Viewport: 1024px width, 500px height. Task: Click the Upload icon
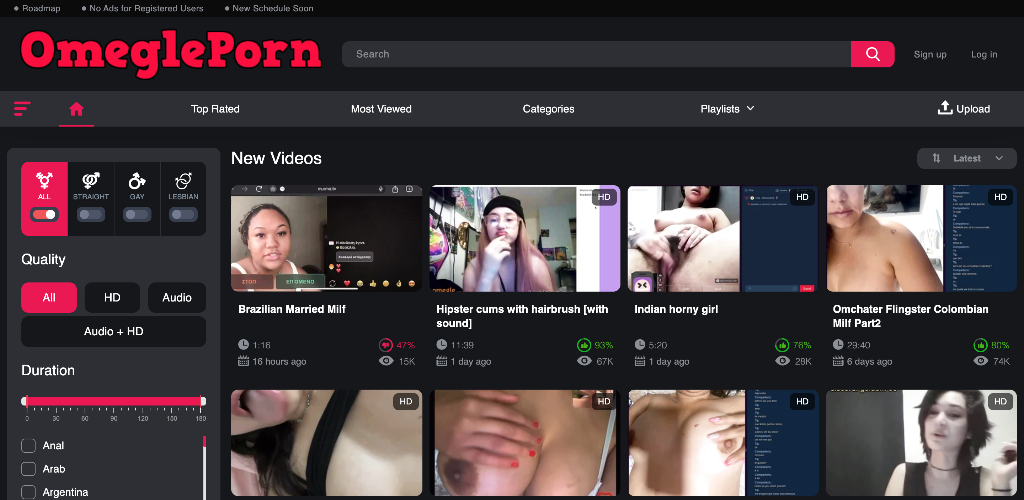944,108
